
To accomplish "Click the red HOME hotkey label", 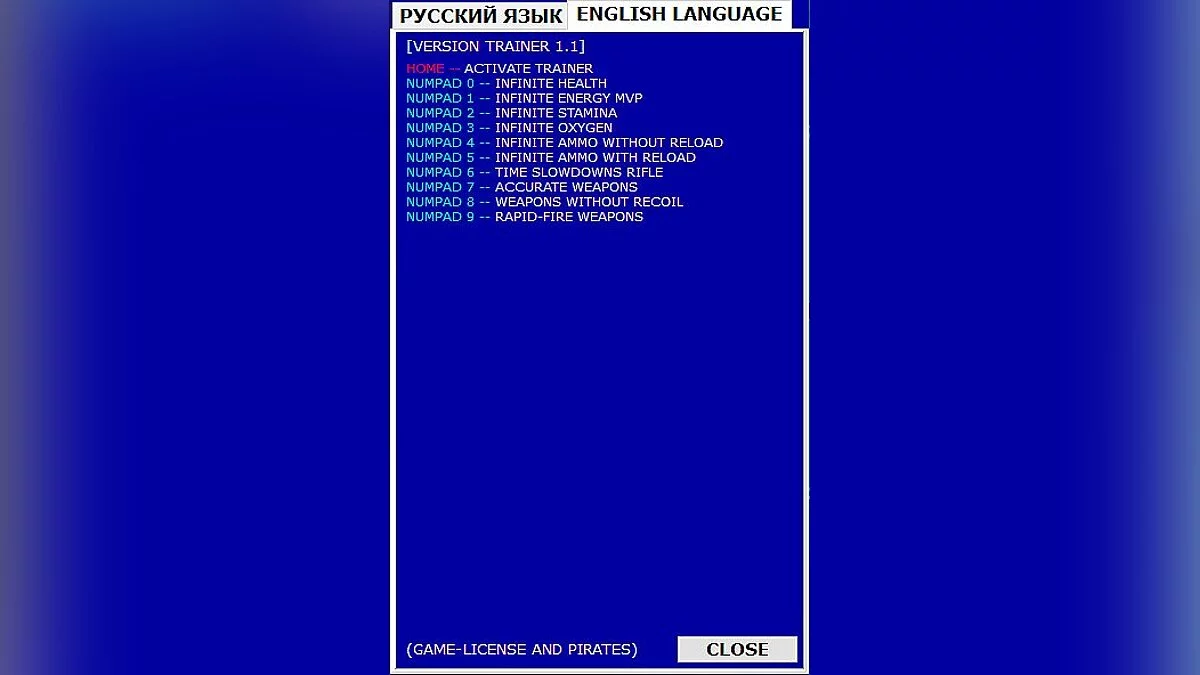I will (425, 69).
